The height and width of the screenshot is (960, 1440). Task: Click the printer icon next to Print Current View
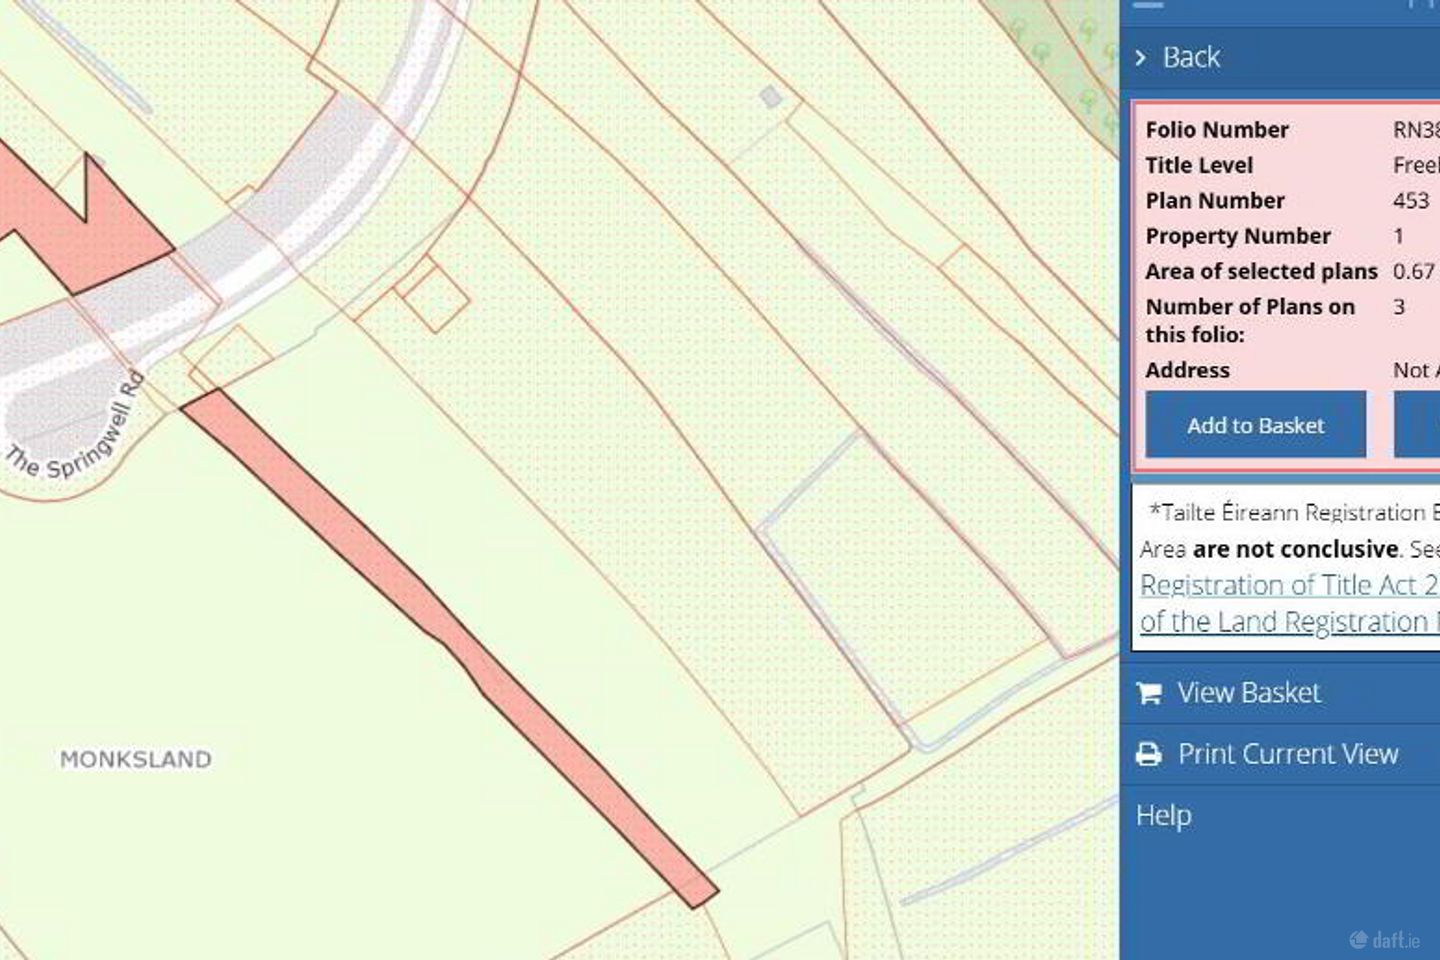coord(1150,753)
